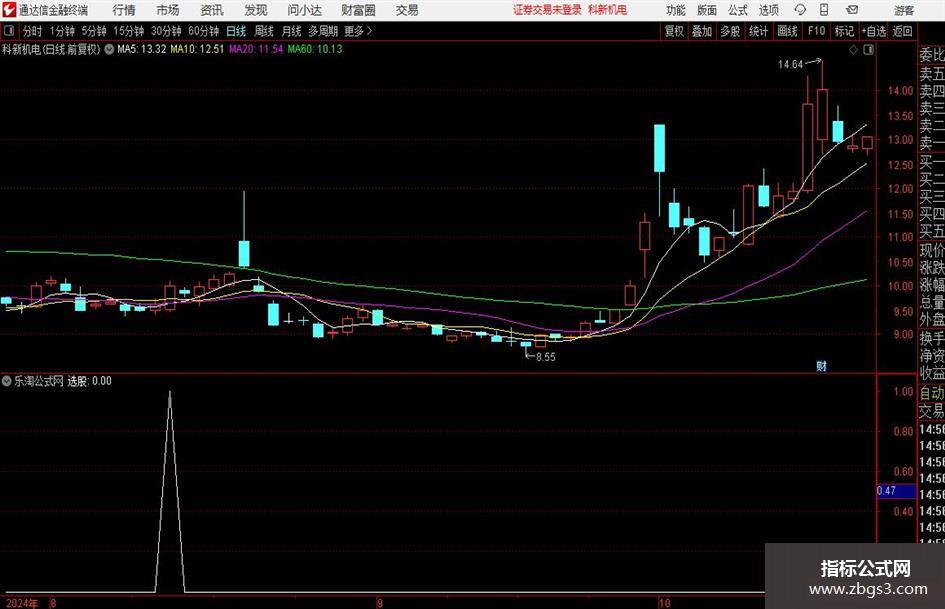
Task: Switch to the 分时 chart tab
Action: coord(33,31)
